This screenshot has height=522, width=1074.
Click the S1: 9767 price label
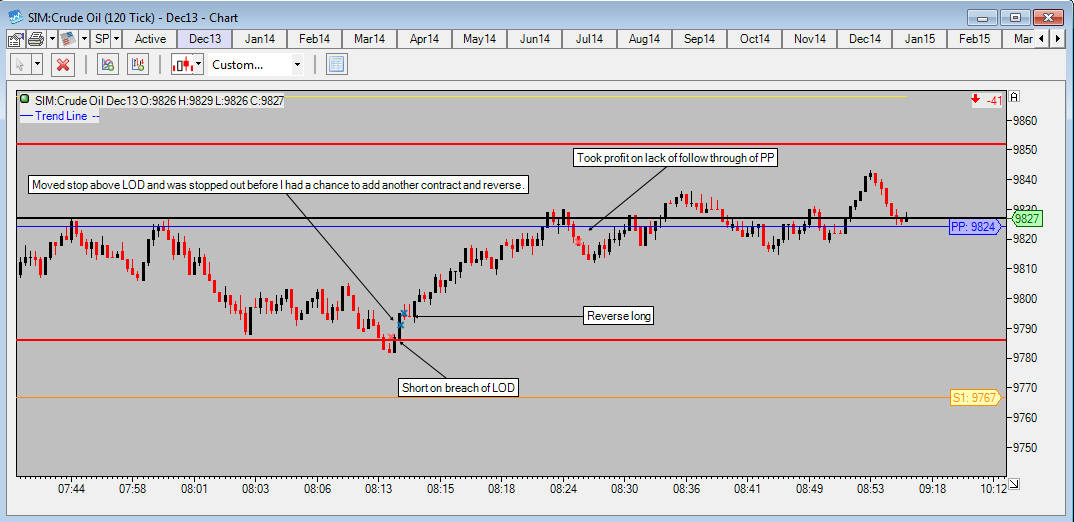coord(974,398)
